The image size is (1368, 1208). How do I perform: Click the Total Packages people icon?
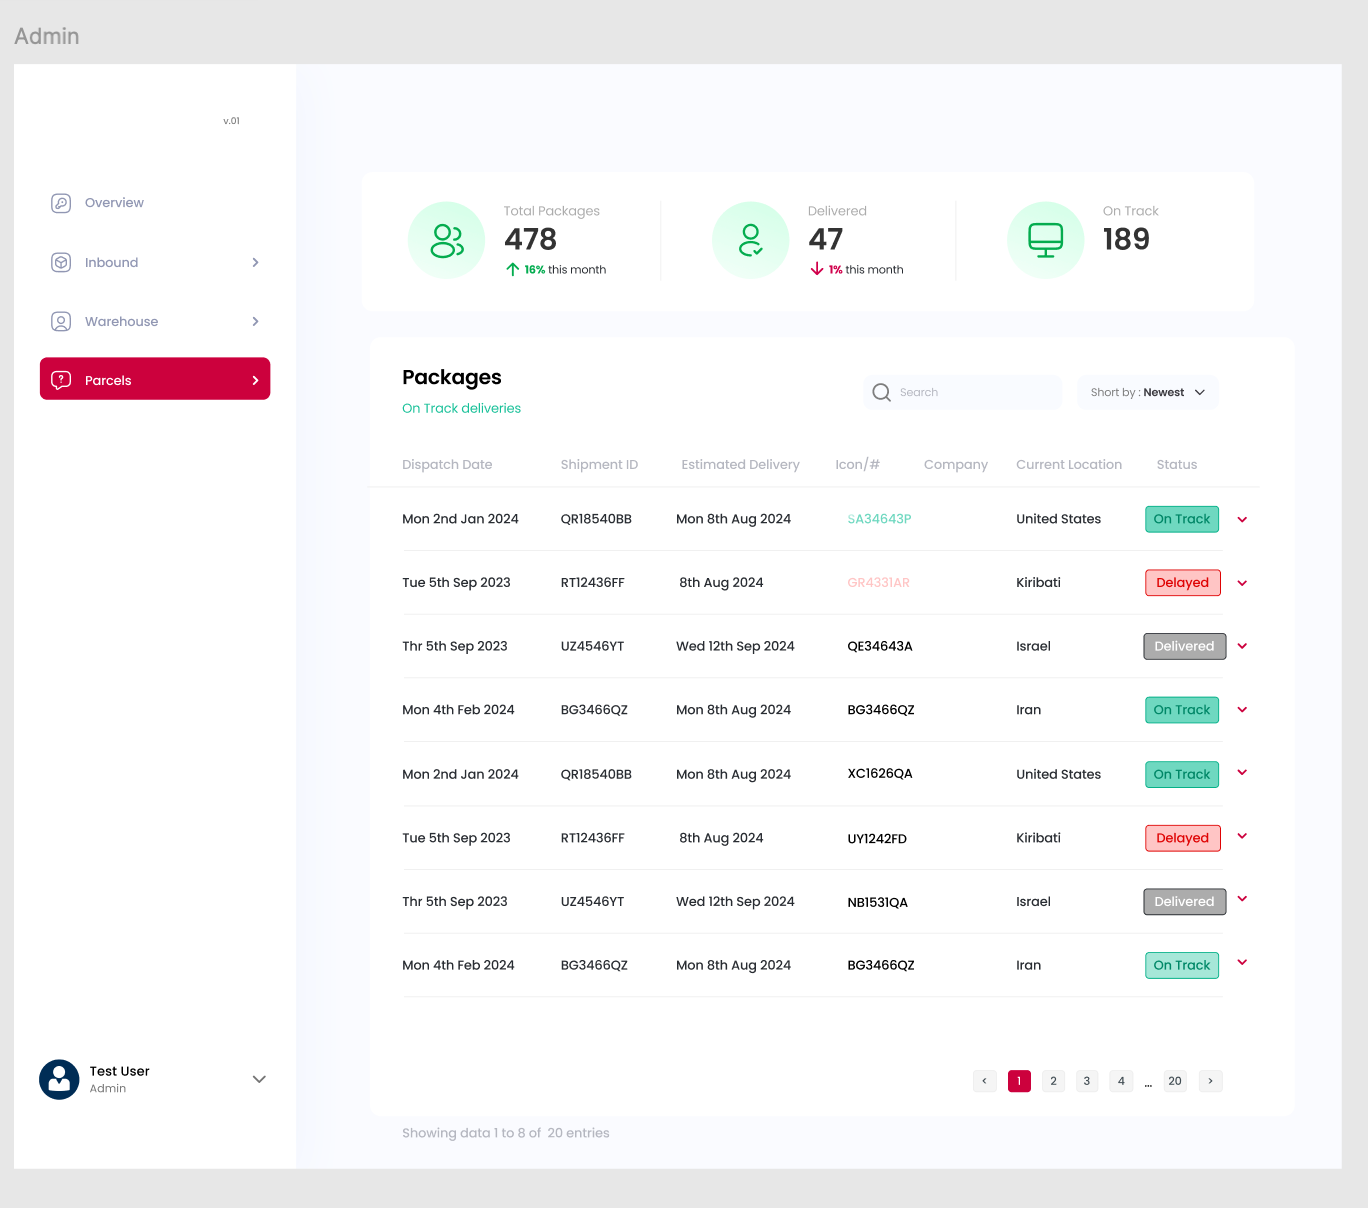[x=446, y=240]
